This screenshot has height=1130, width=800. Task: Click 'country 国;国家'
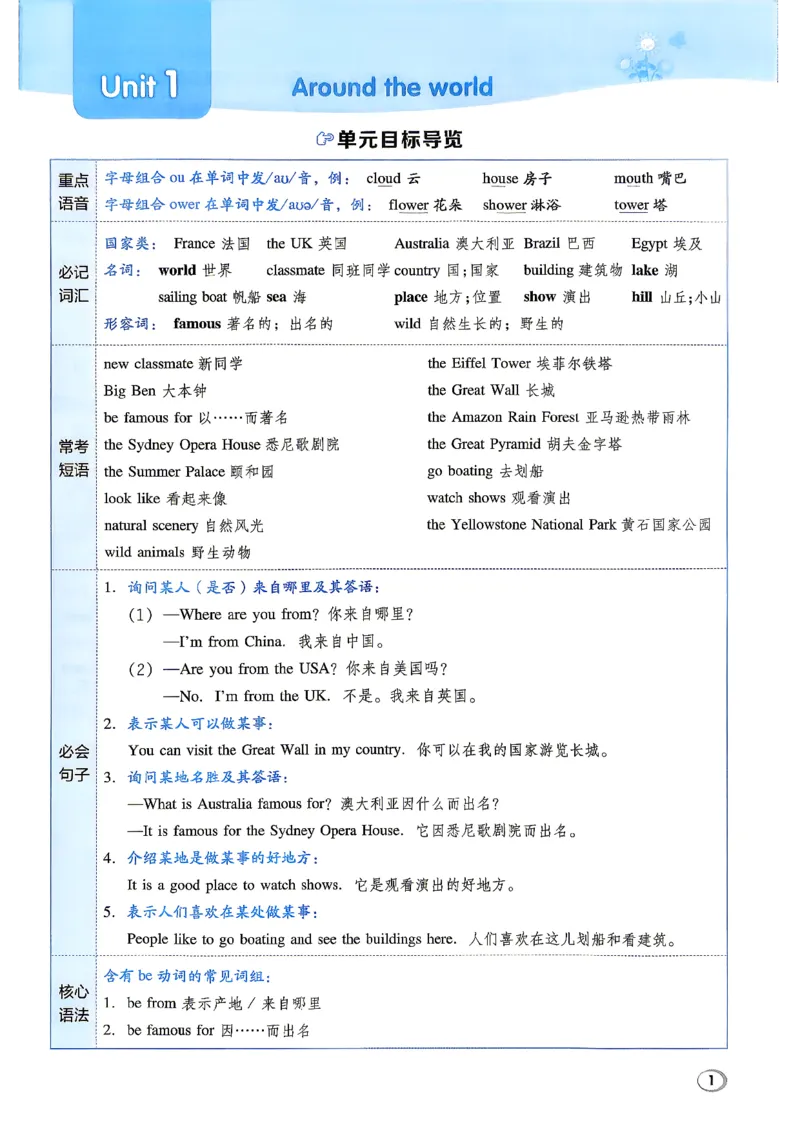pos(446,270)
